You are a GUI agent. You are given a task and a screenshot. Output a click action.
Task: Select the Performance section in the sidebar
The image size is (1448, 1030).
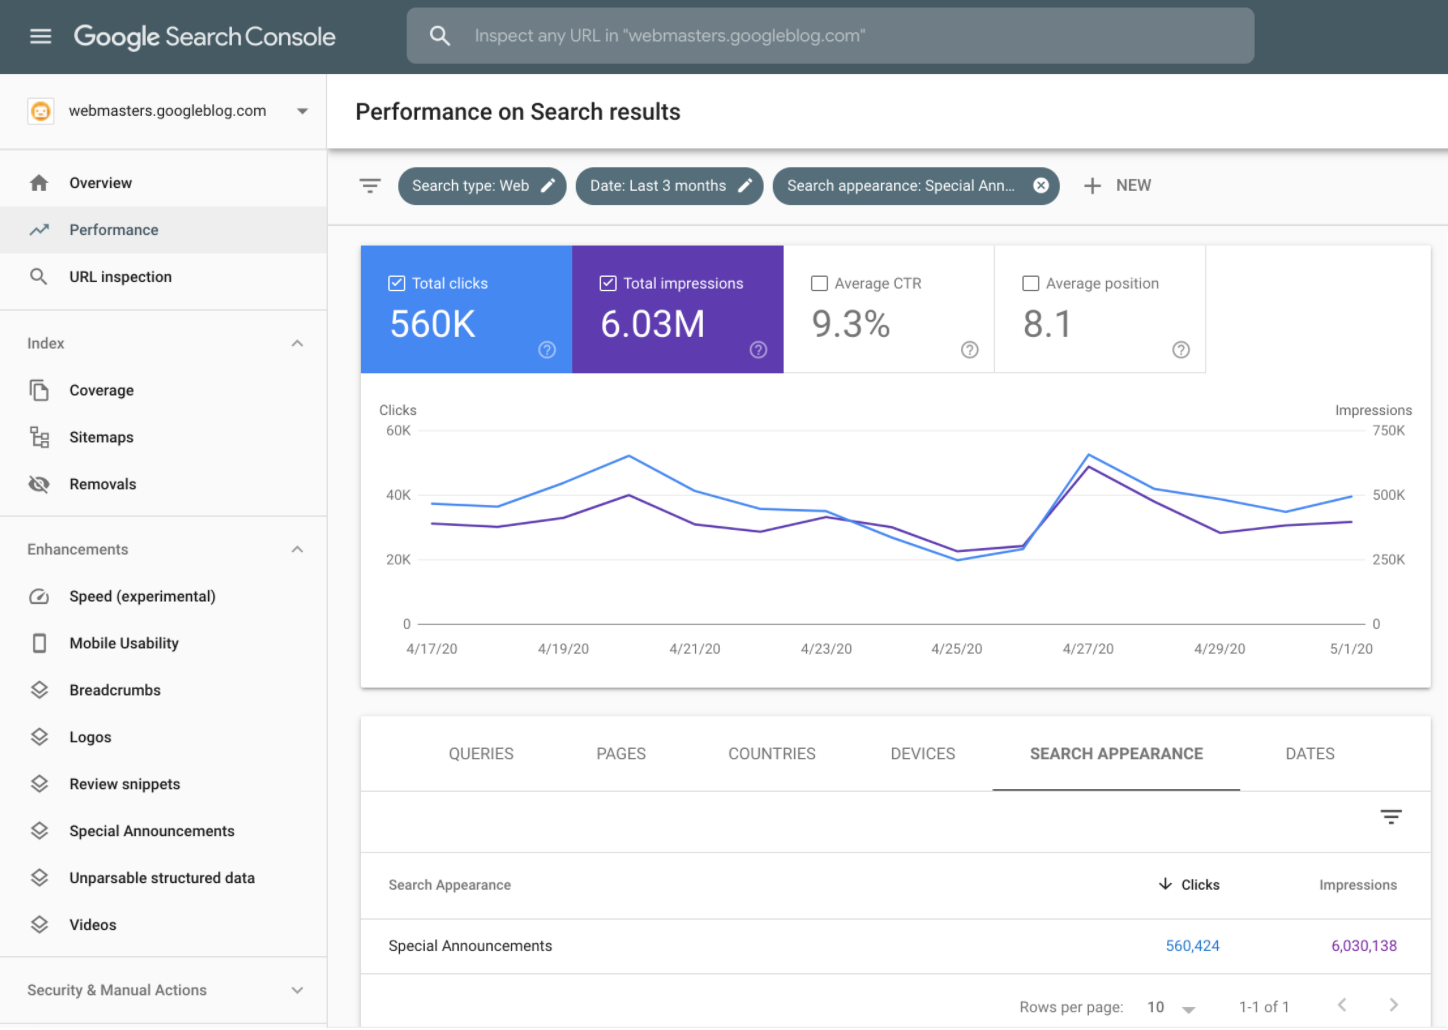[113, 229]
